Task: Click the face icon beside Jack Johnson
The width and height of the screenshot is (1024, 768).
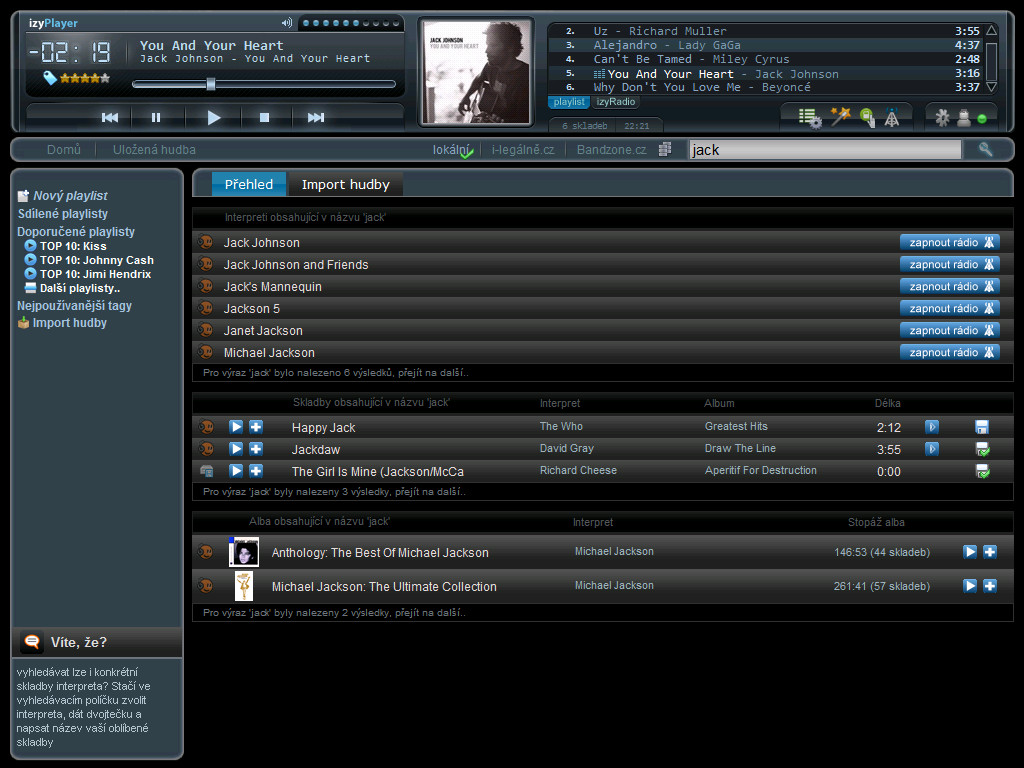Action: (x=205, y=242)
